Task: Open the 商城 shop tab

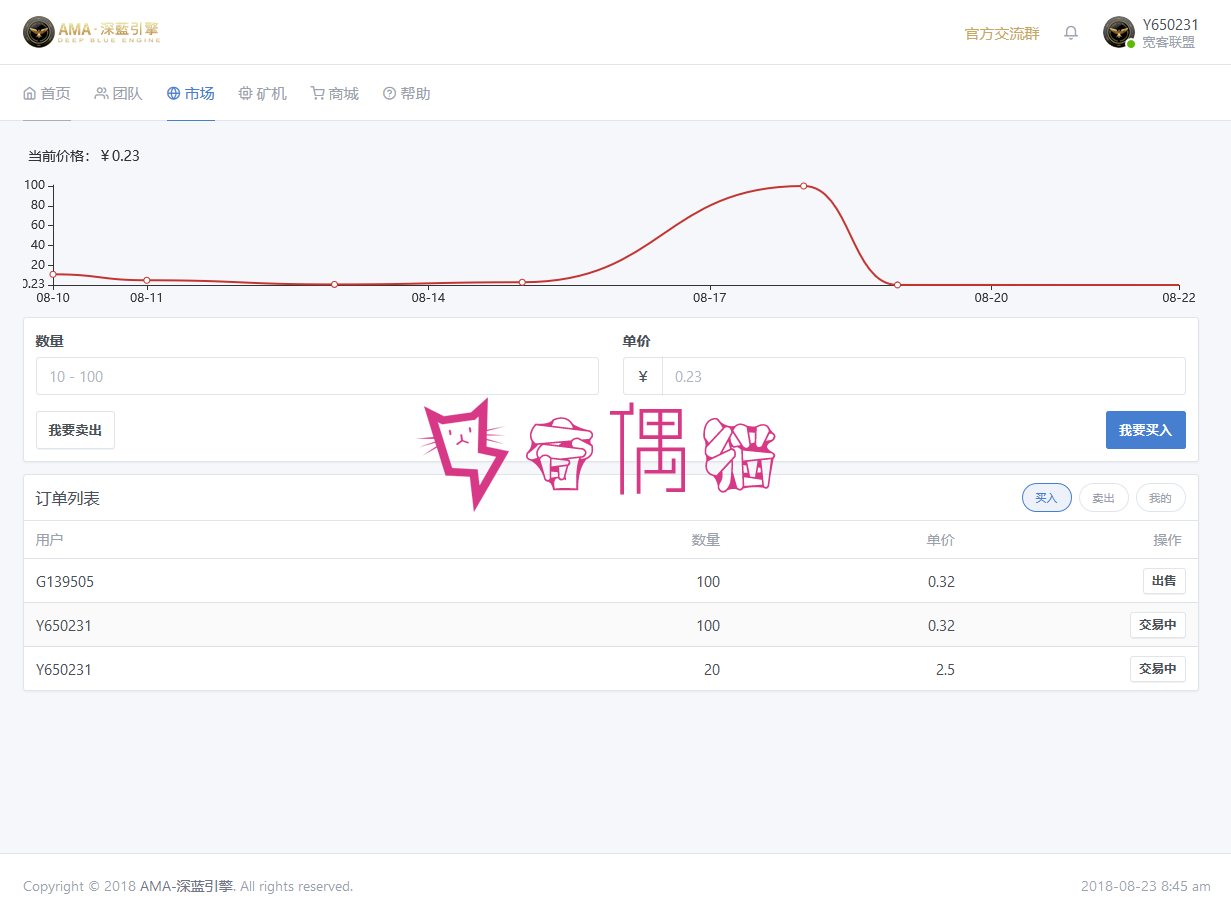Action: [x=335, y=93]
